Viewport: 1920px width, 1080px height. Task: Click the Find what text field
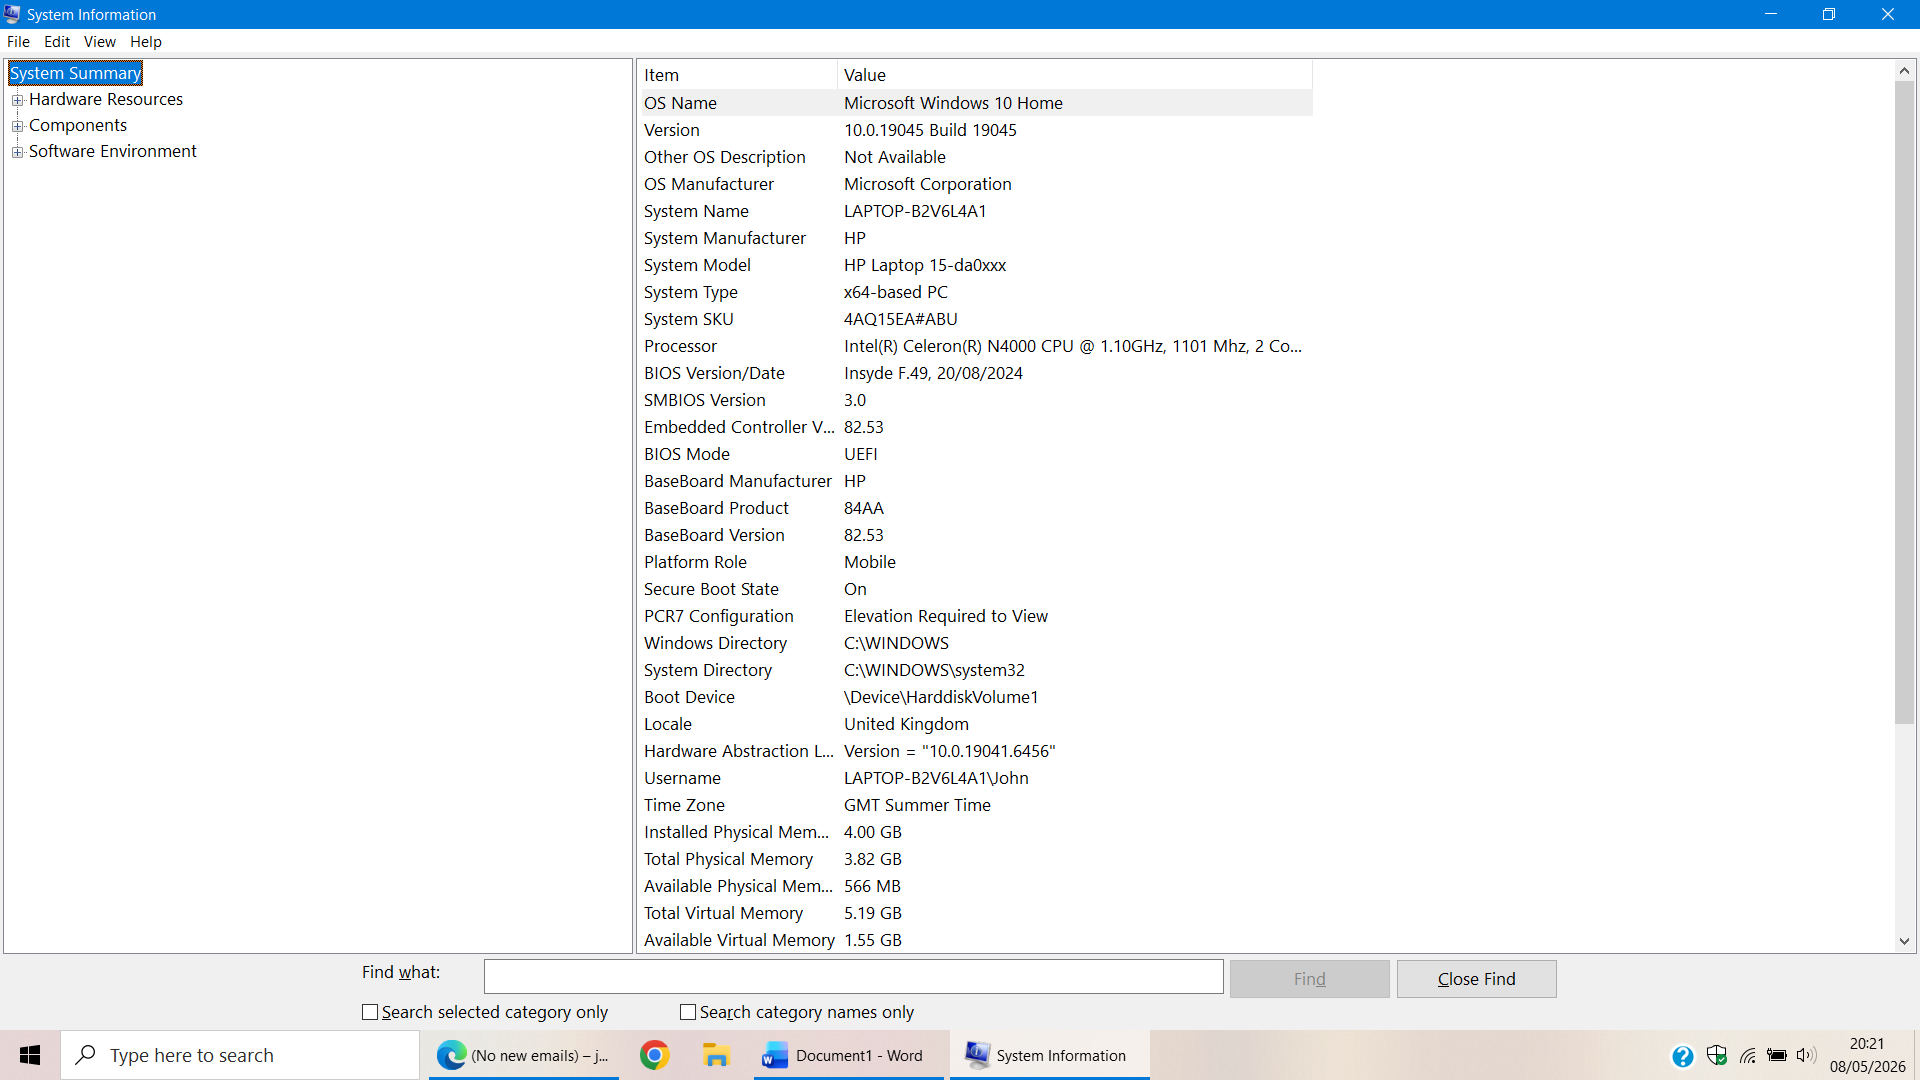(x=853, y=976)
